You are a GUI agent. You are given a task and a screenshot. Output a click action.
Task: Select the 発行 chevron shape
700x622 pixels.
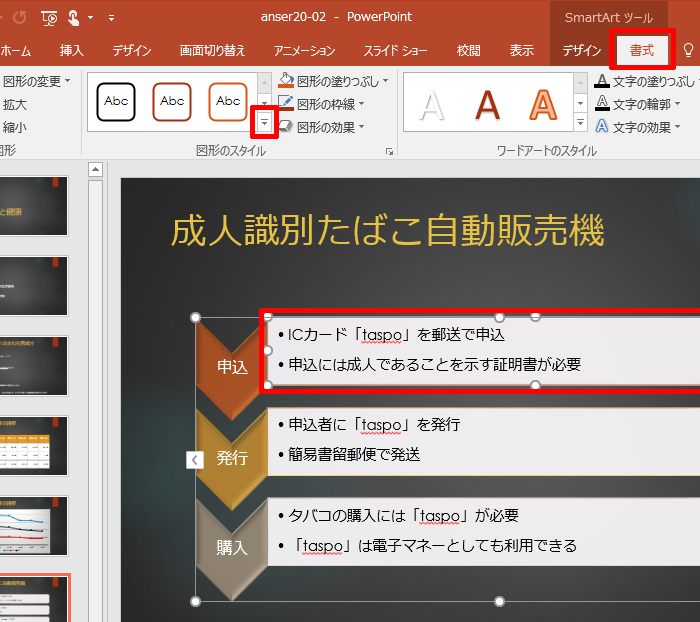[232, 458]
